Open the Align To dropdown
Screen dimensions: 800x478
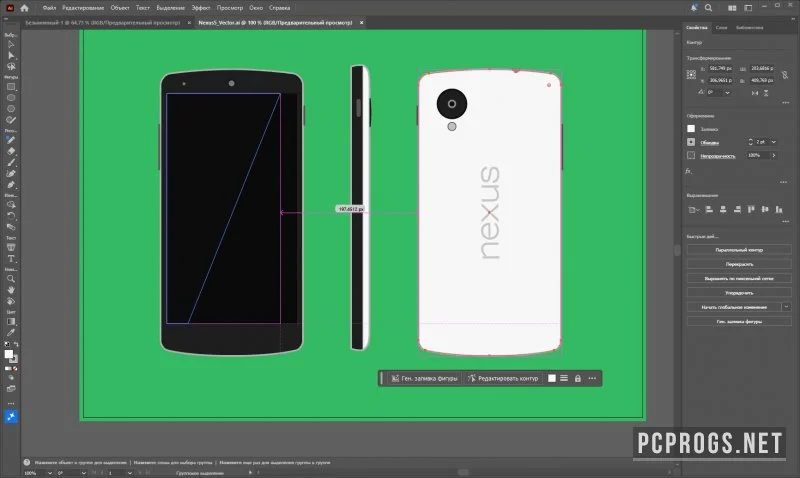693,209
